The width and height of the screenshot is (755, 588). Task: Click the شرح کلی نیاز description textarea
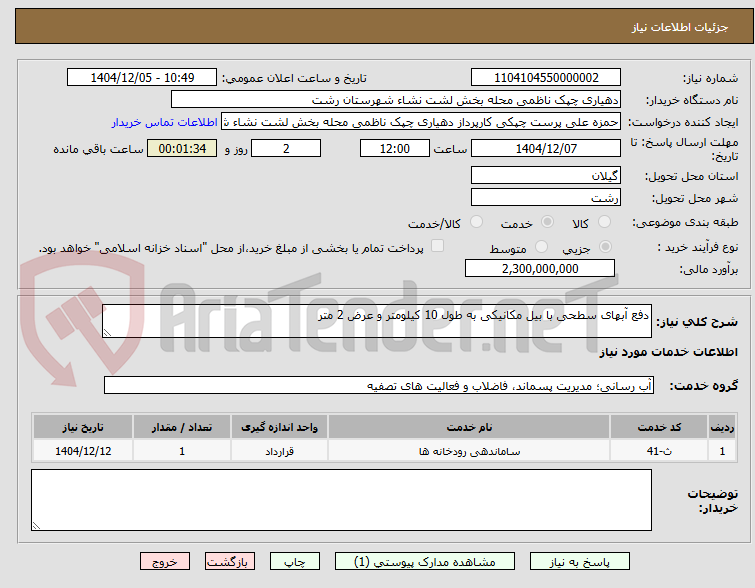pos(377,321)
